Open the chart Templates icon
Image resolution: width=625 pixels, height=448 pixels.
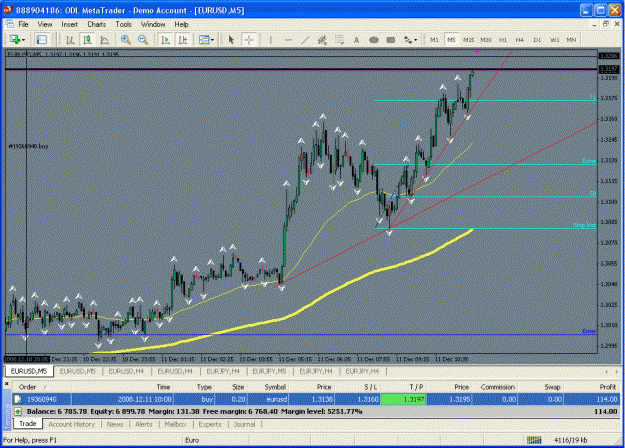point(204,40)
